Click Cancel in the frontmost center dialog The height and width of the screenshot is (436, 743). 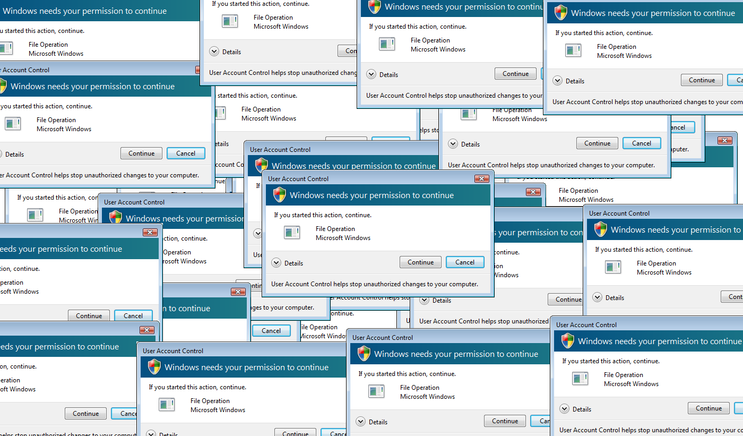tap(465, 262)
